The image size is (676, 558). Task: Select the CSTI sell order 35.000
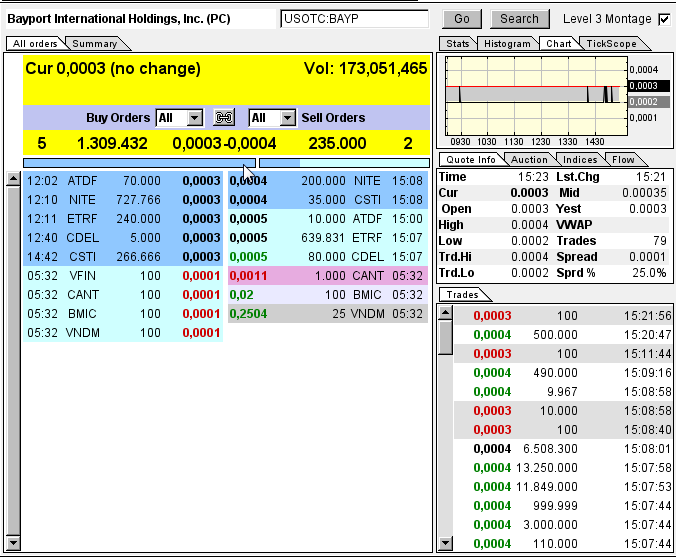coord(328,200)
